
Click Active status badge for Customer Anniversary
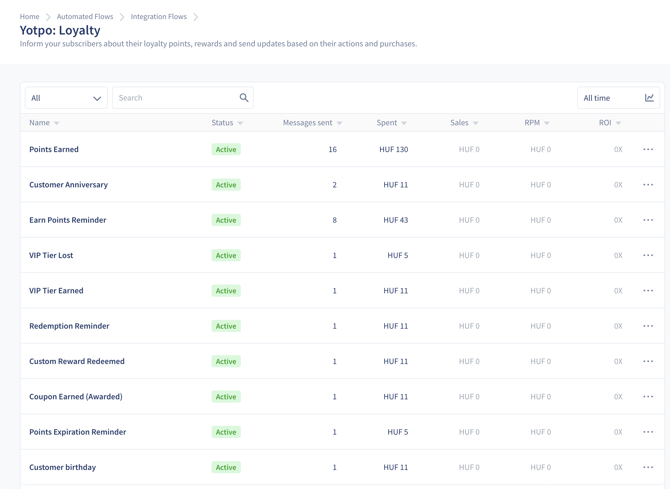226,185
